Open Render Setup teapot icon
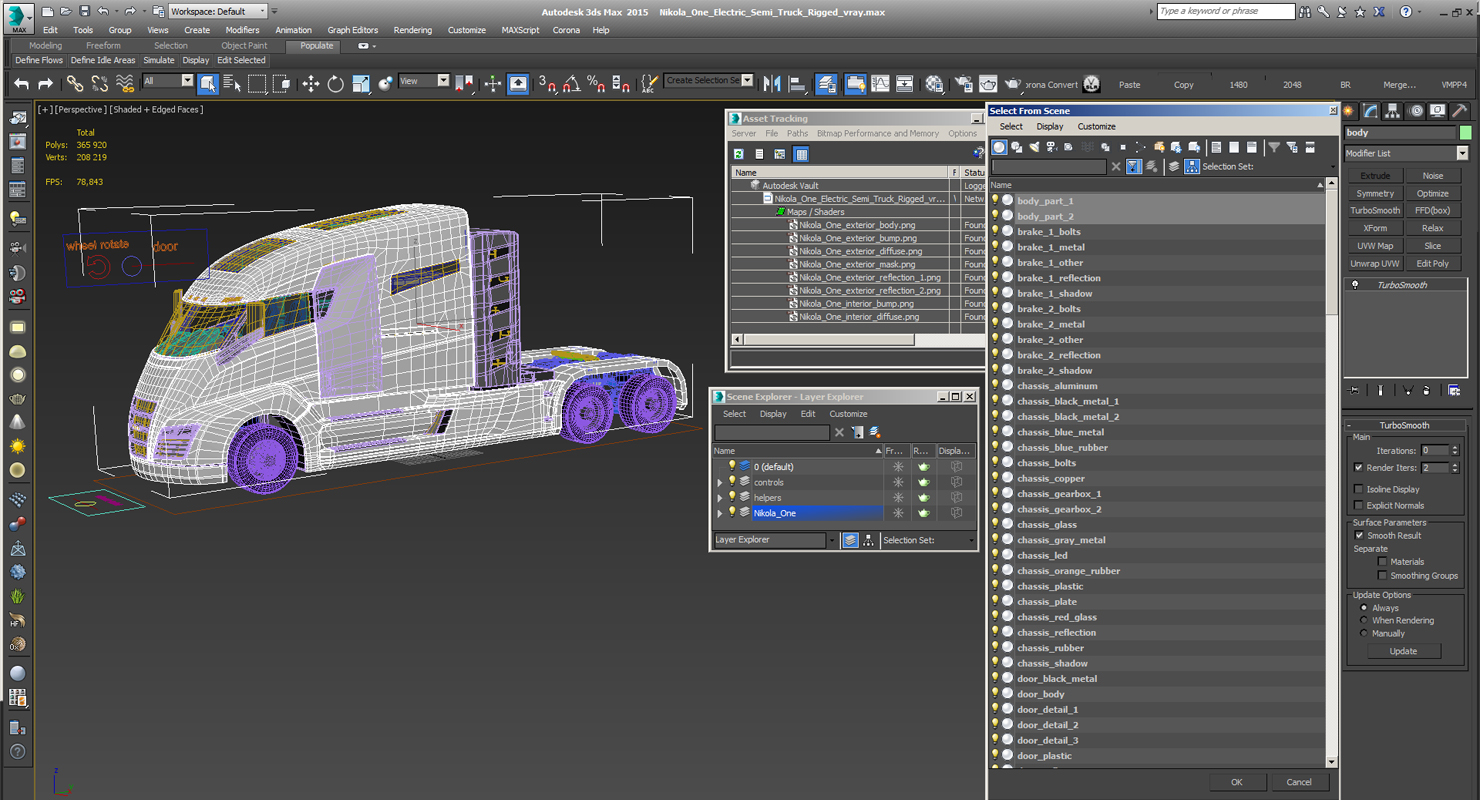 (x=964, y=84)
